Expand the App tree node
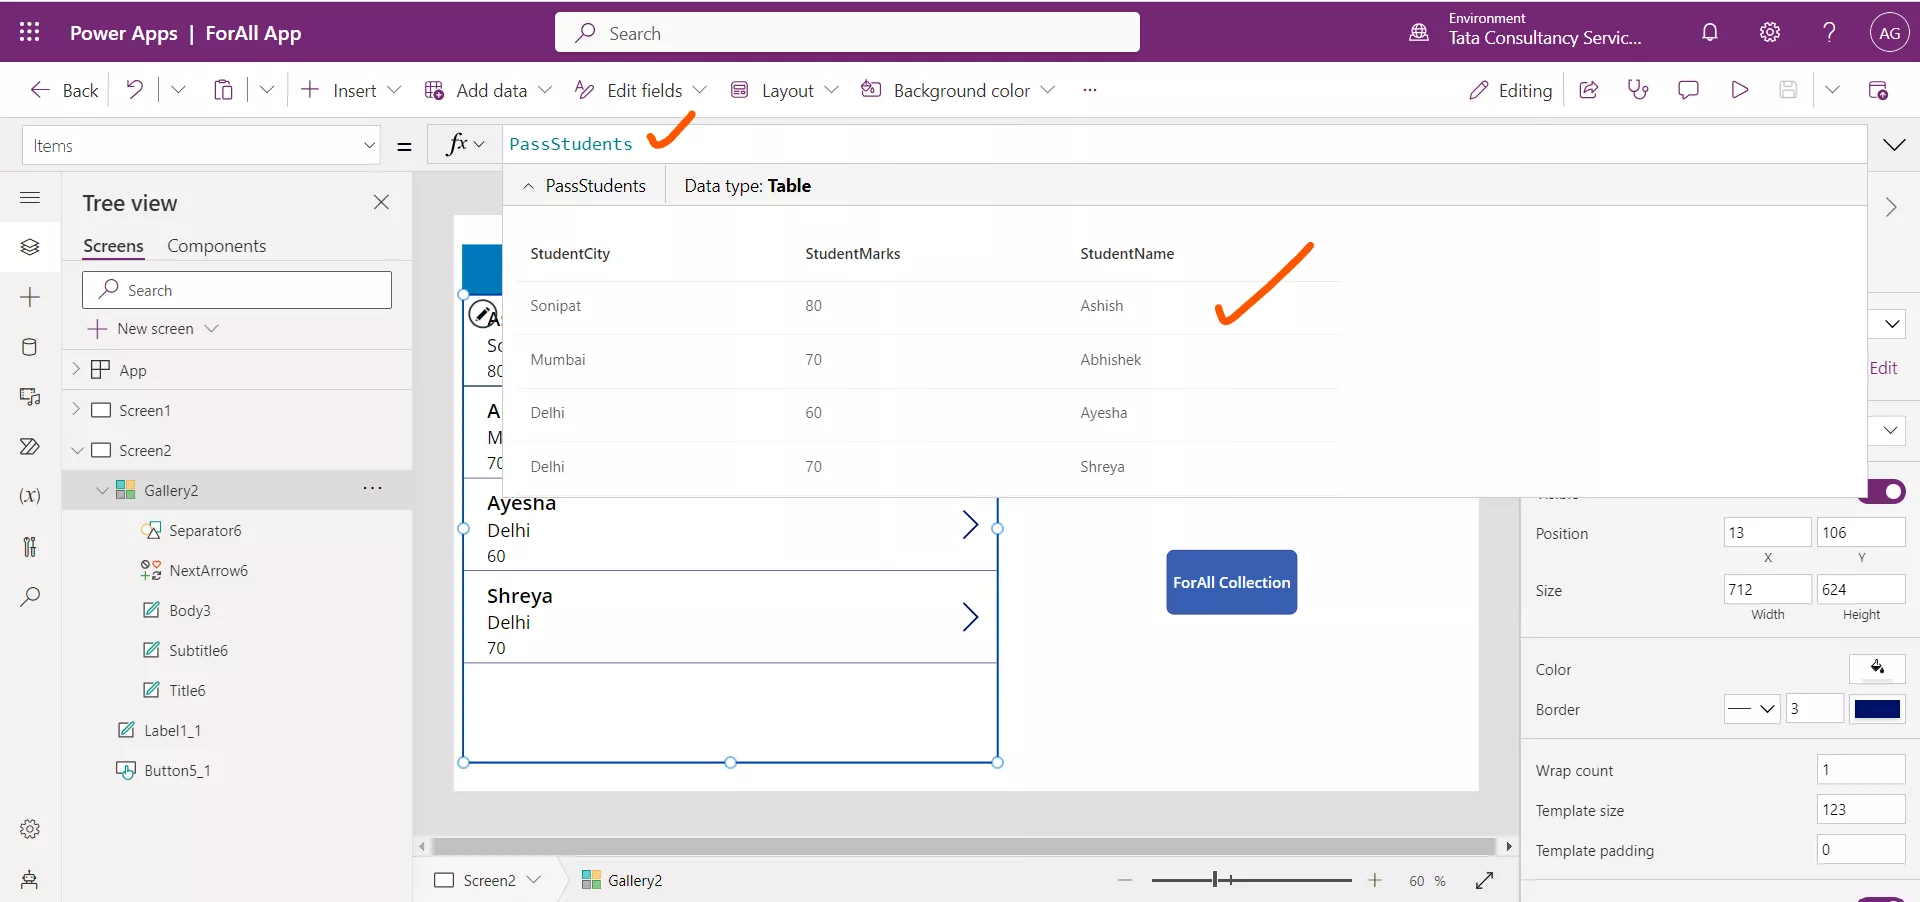The height and width of the screenshot is (902, 1920). point(76,369)
